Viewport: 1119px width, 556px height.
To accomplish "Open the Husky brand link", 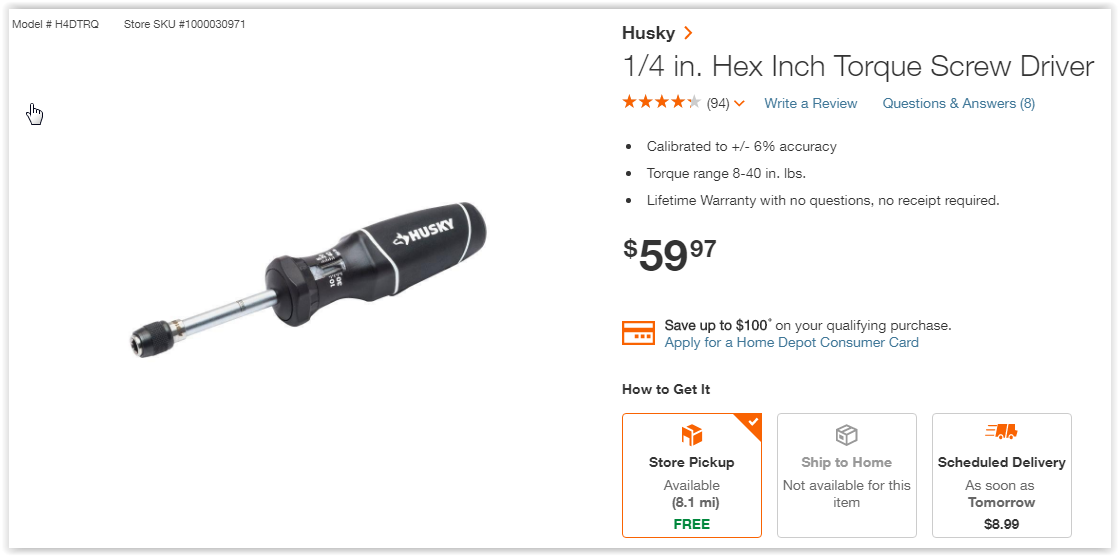I will pos(648,33).
